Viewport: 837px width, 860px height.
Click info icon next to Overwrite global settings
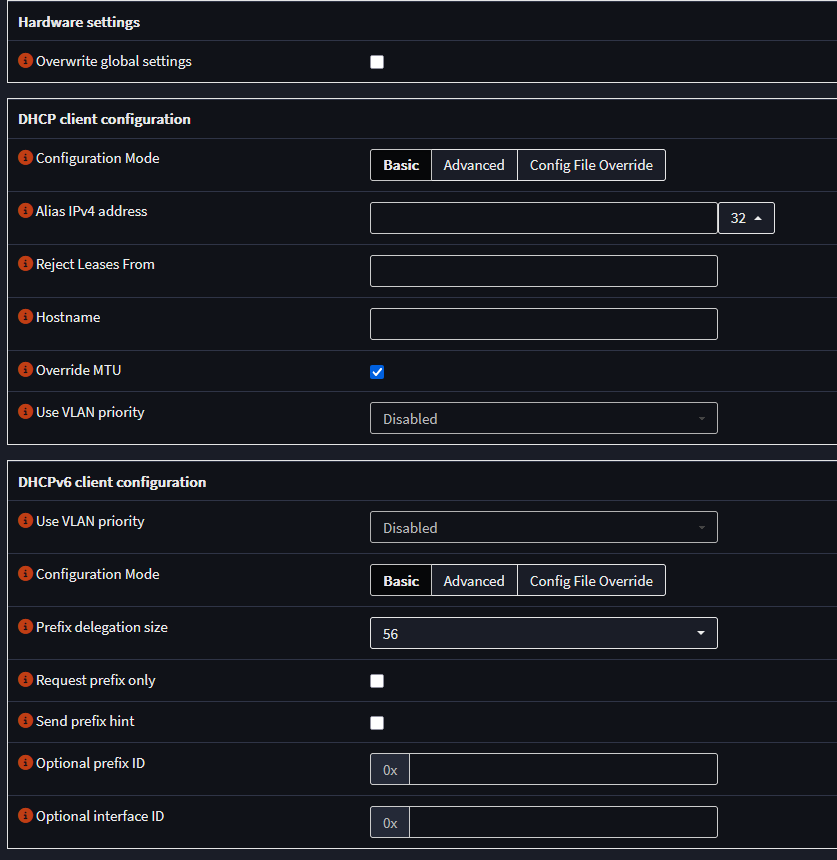pos(26,61)
